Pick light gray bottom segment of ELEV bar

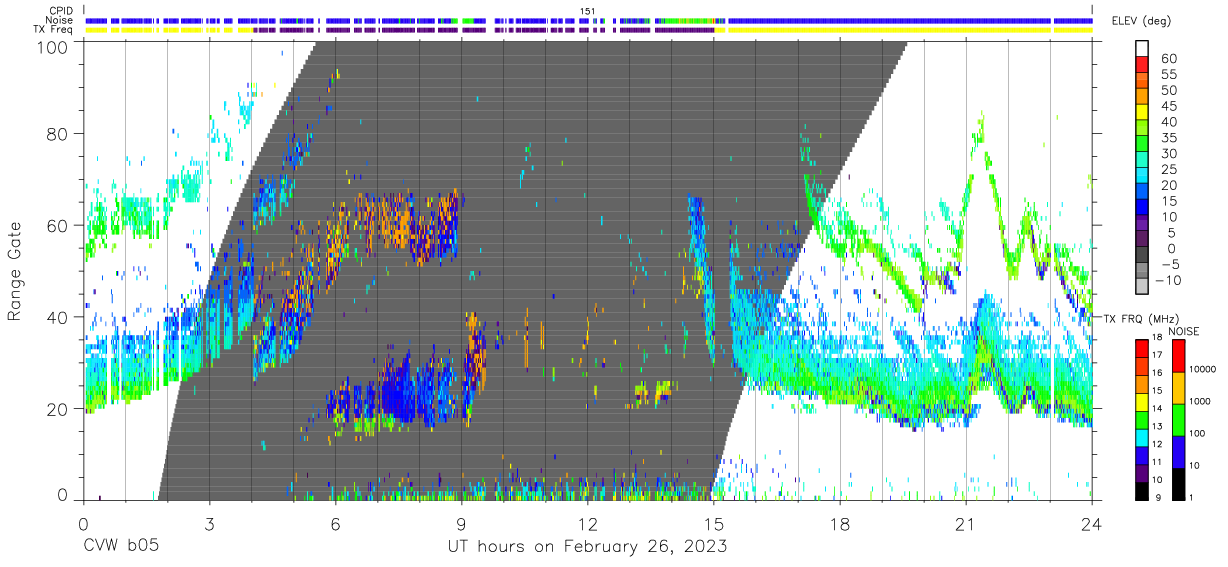[1142, 288]
